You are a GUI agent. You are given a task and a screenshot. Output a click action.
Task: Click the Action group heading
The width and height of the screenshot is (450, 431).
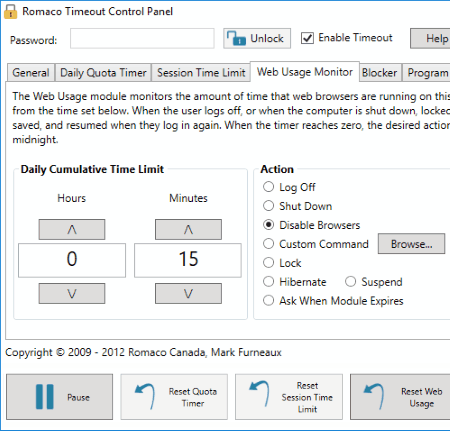(x=277, y=169)
